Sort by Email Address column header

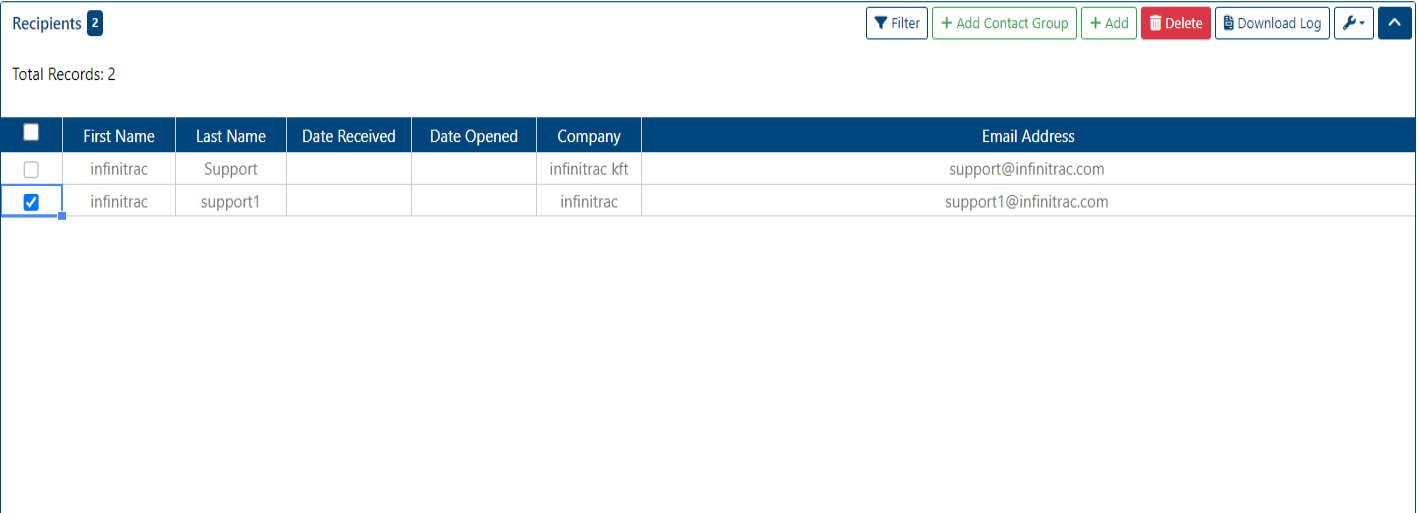[x=1028, y=136]
